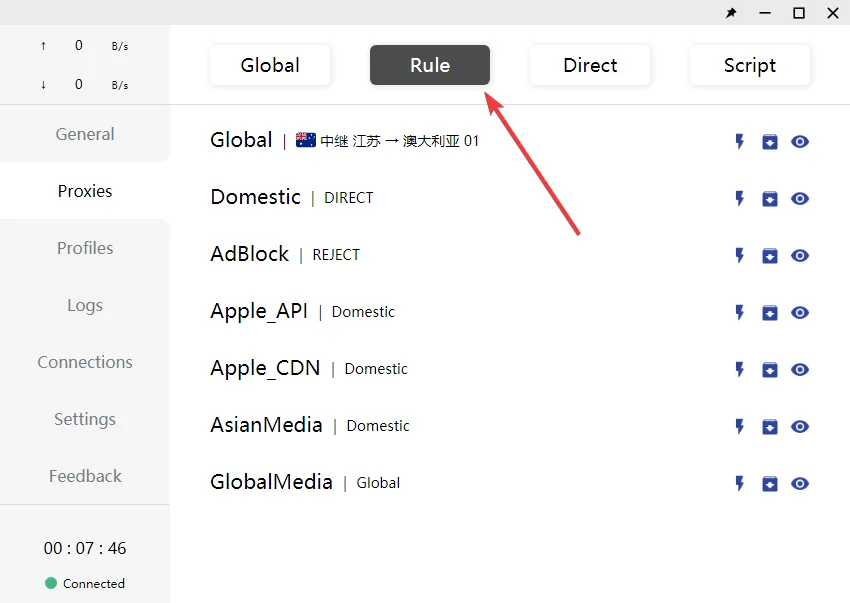Toggle eye visibility for GlobalMedia group
This screenshot has width=850, height=603.
(800, 484)
